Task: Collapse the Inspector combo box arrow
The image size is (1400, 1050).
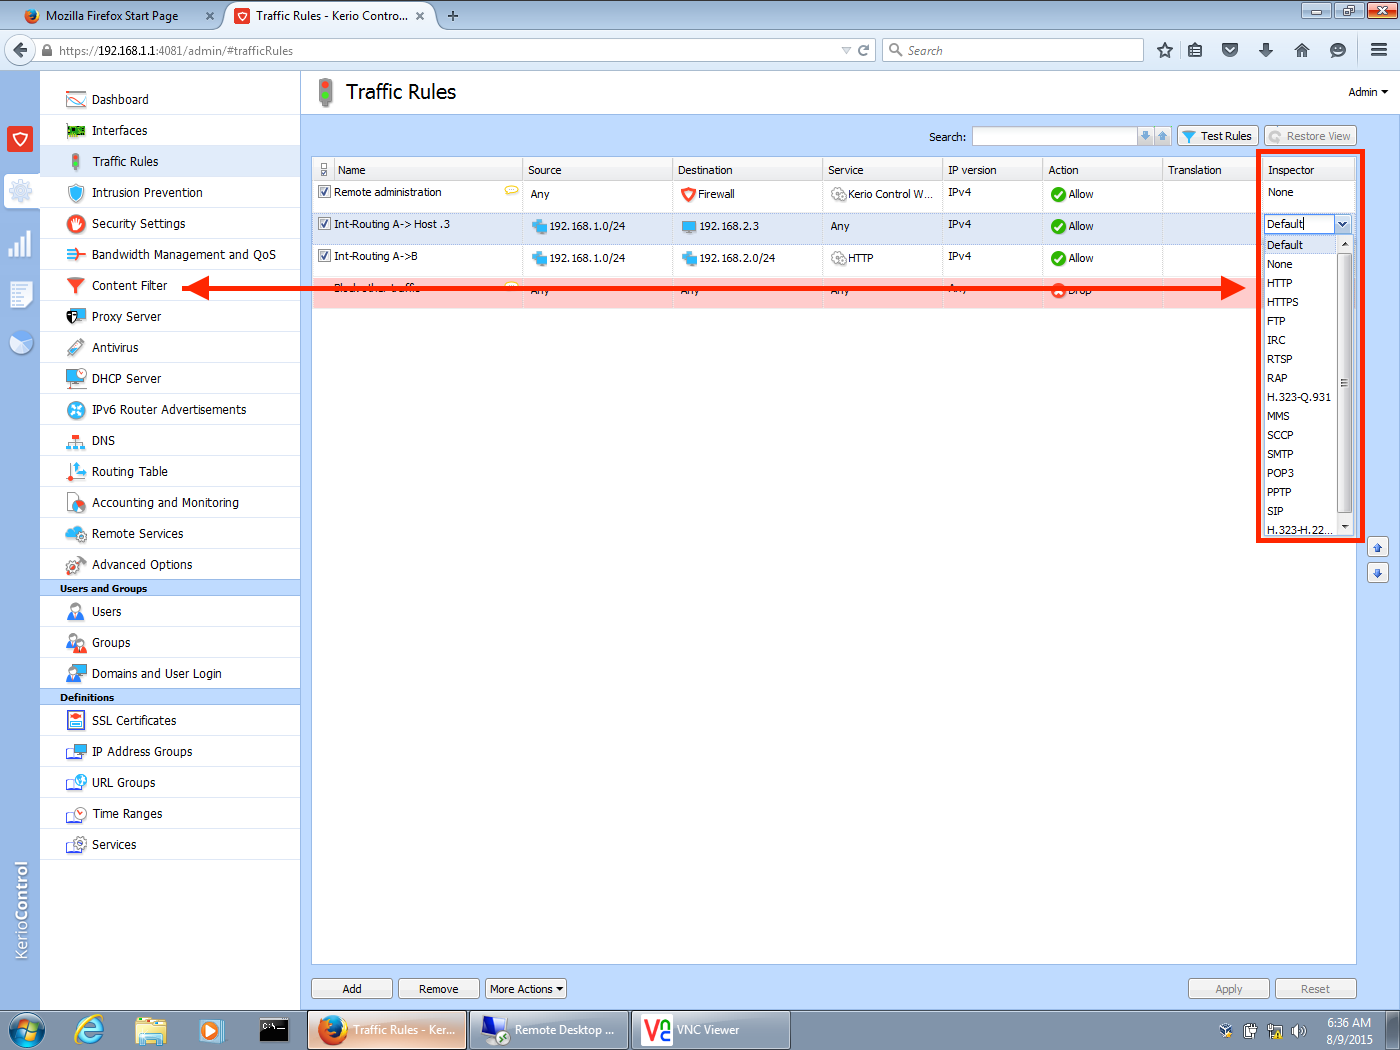Action: point(1343,224)
